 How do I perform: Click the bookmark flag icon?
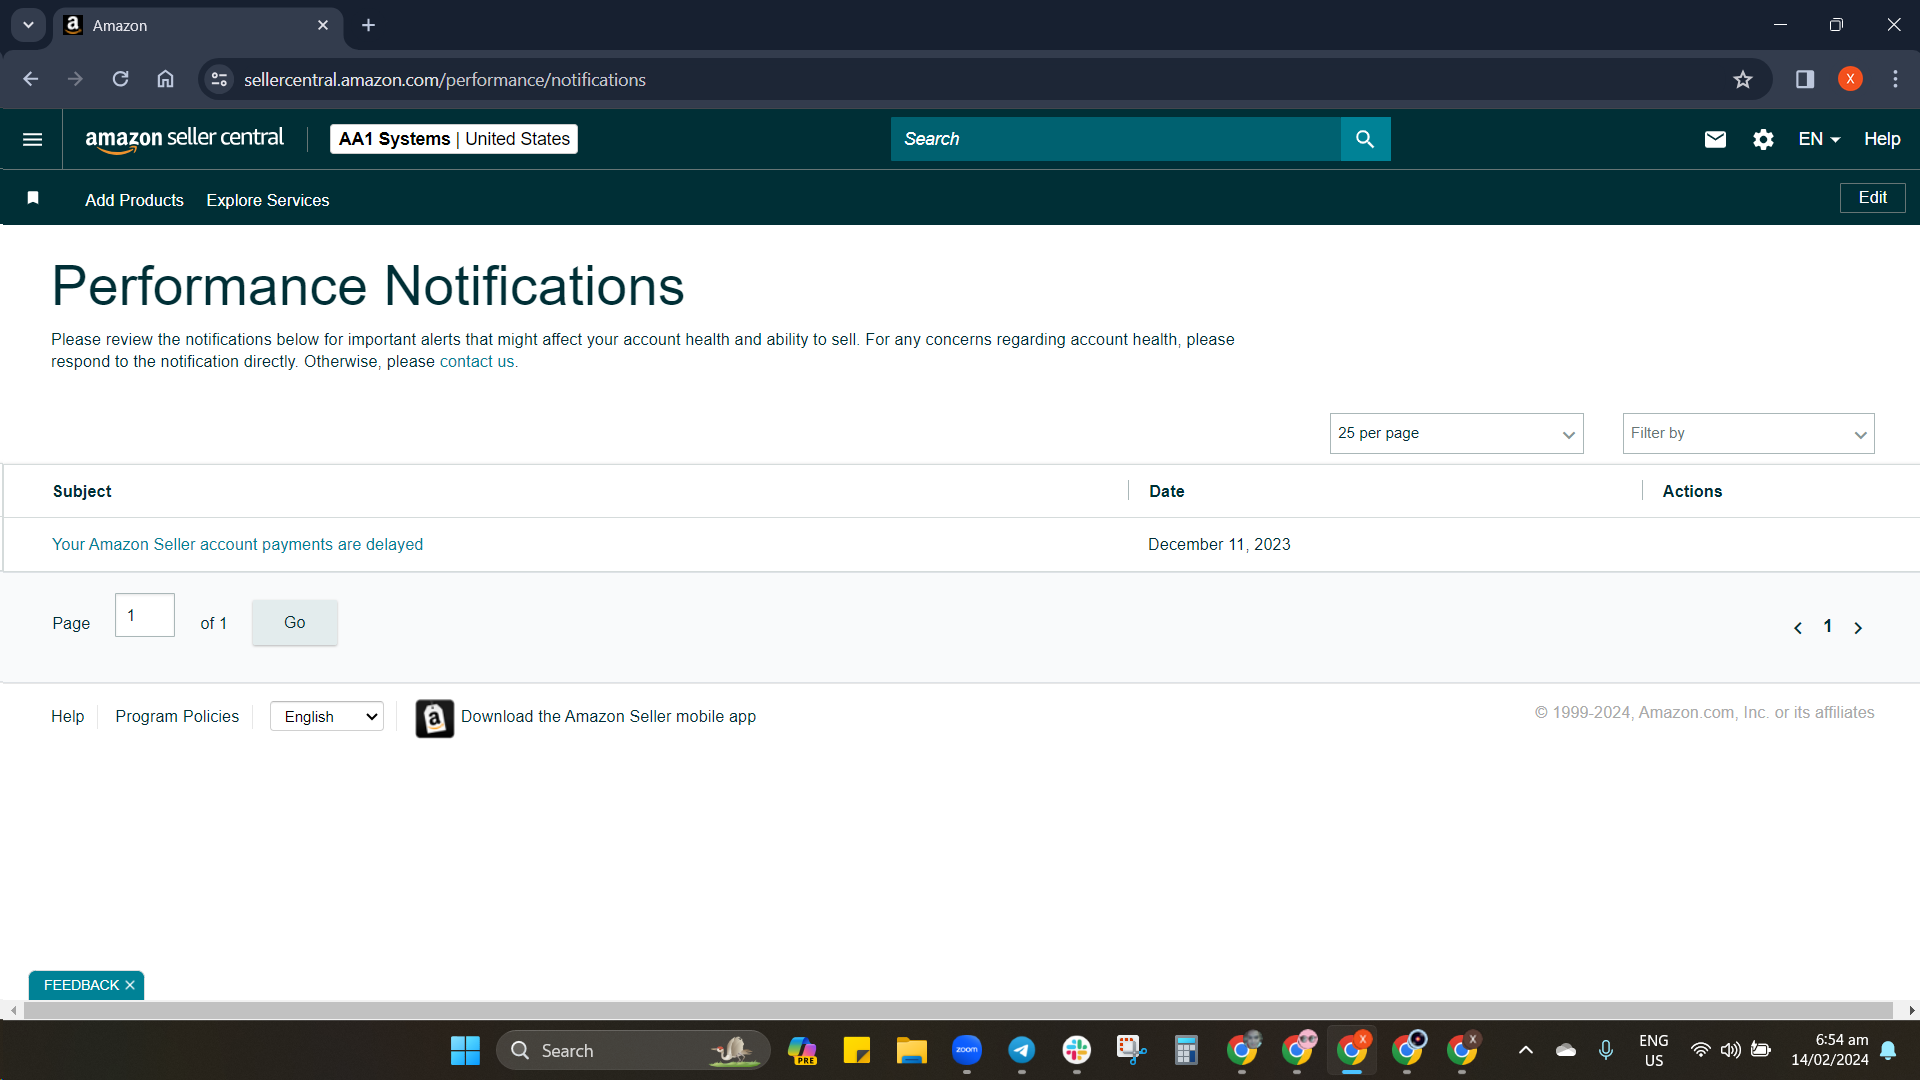click(x=33, y=198)
